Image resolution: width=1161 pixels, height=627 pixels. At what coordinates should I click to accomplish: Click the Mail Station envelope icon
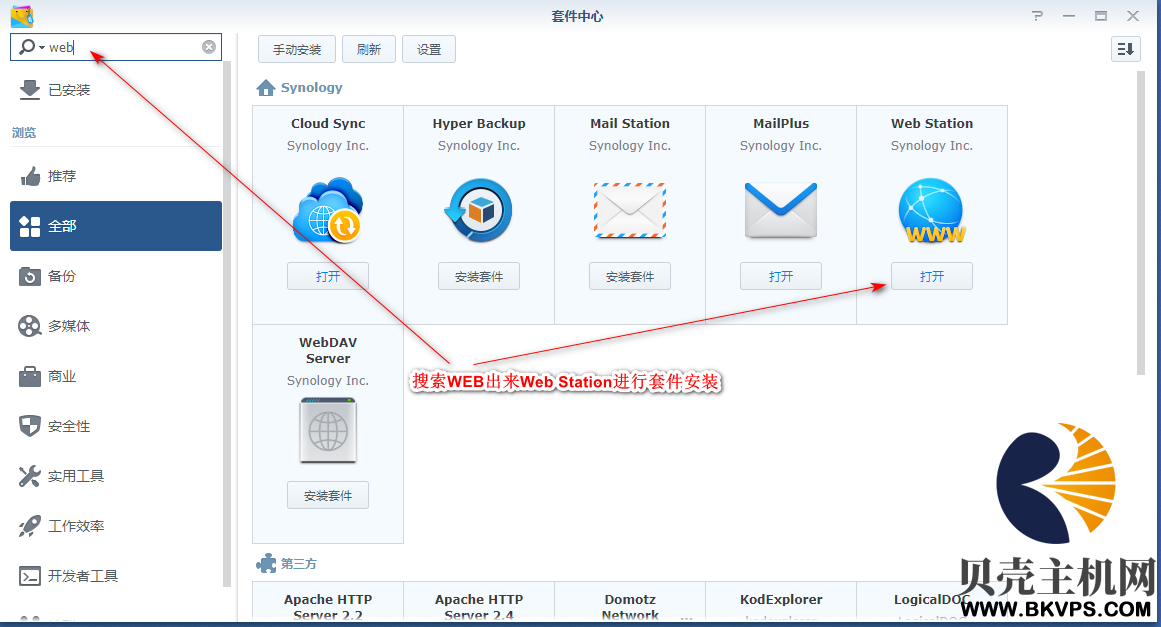point(630,211)
